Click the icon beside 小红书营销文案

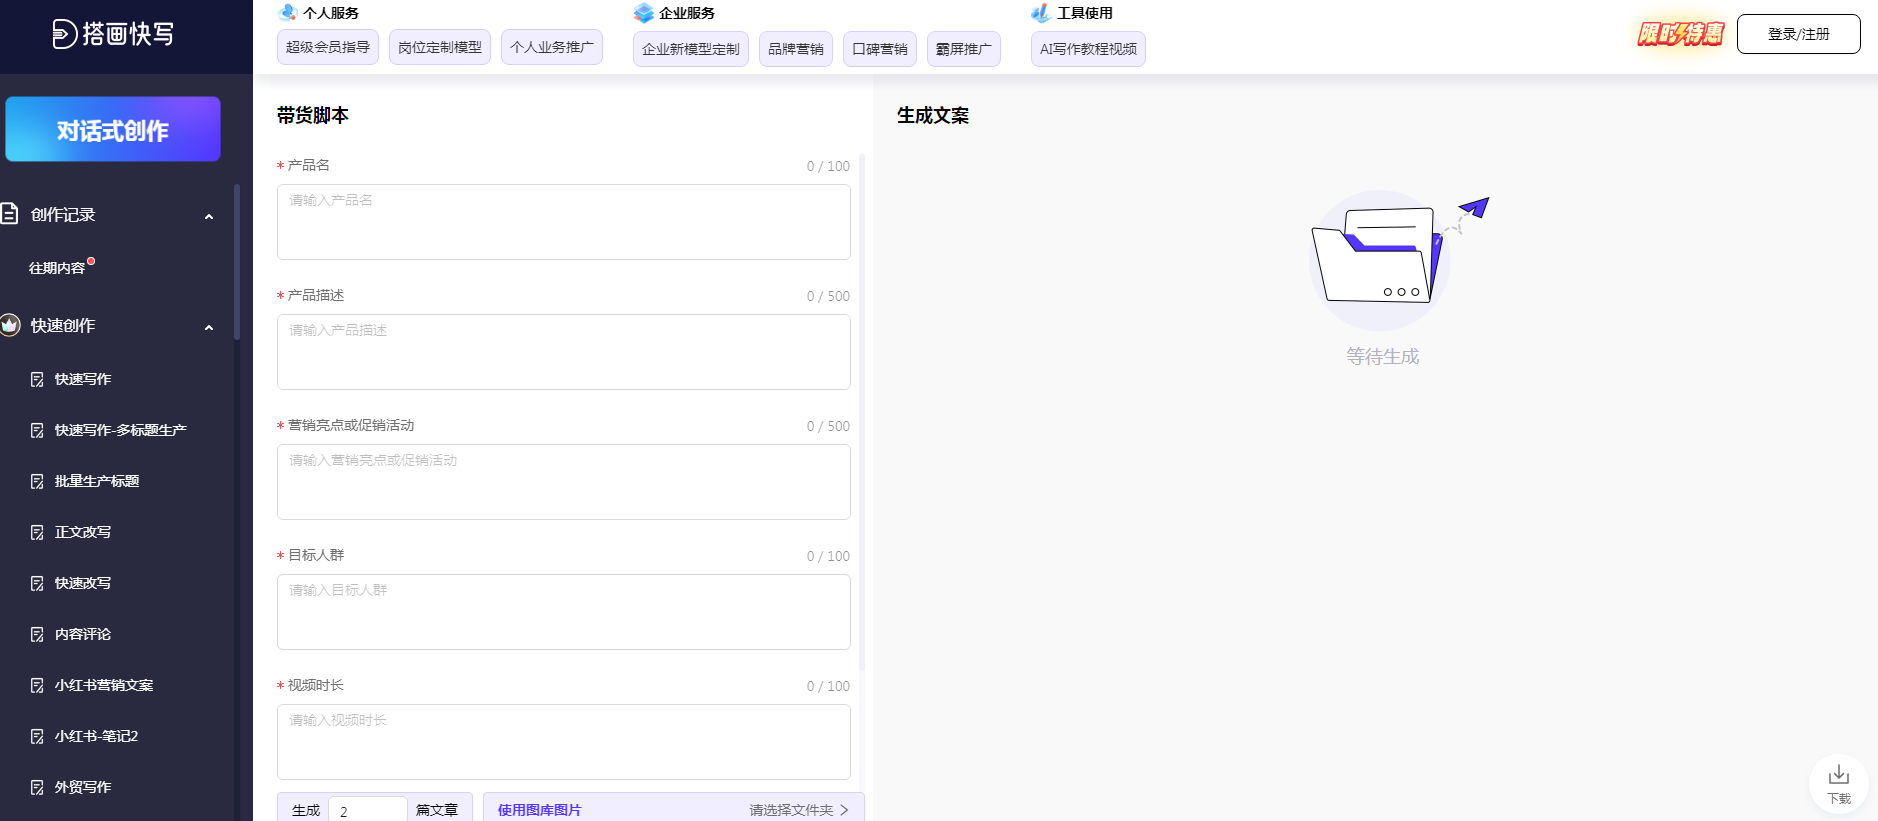(x=37, y=685)
